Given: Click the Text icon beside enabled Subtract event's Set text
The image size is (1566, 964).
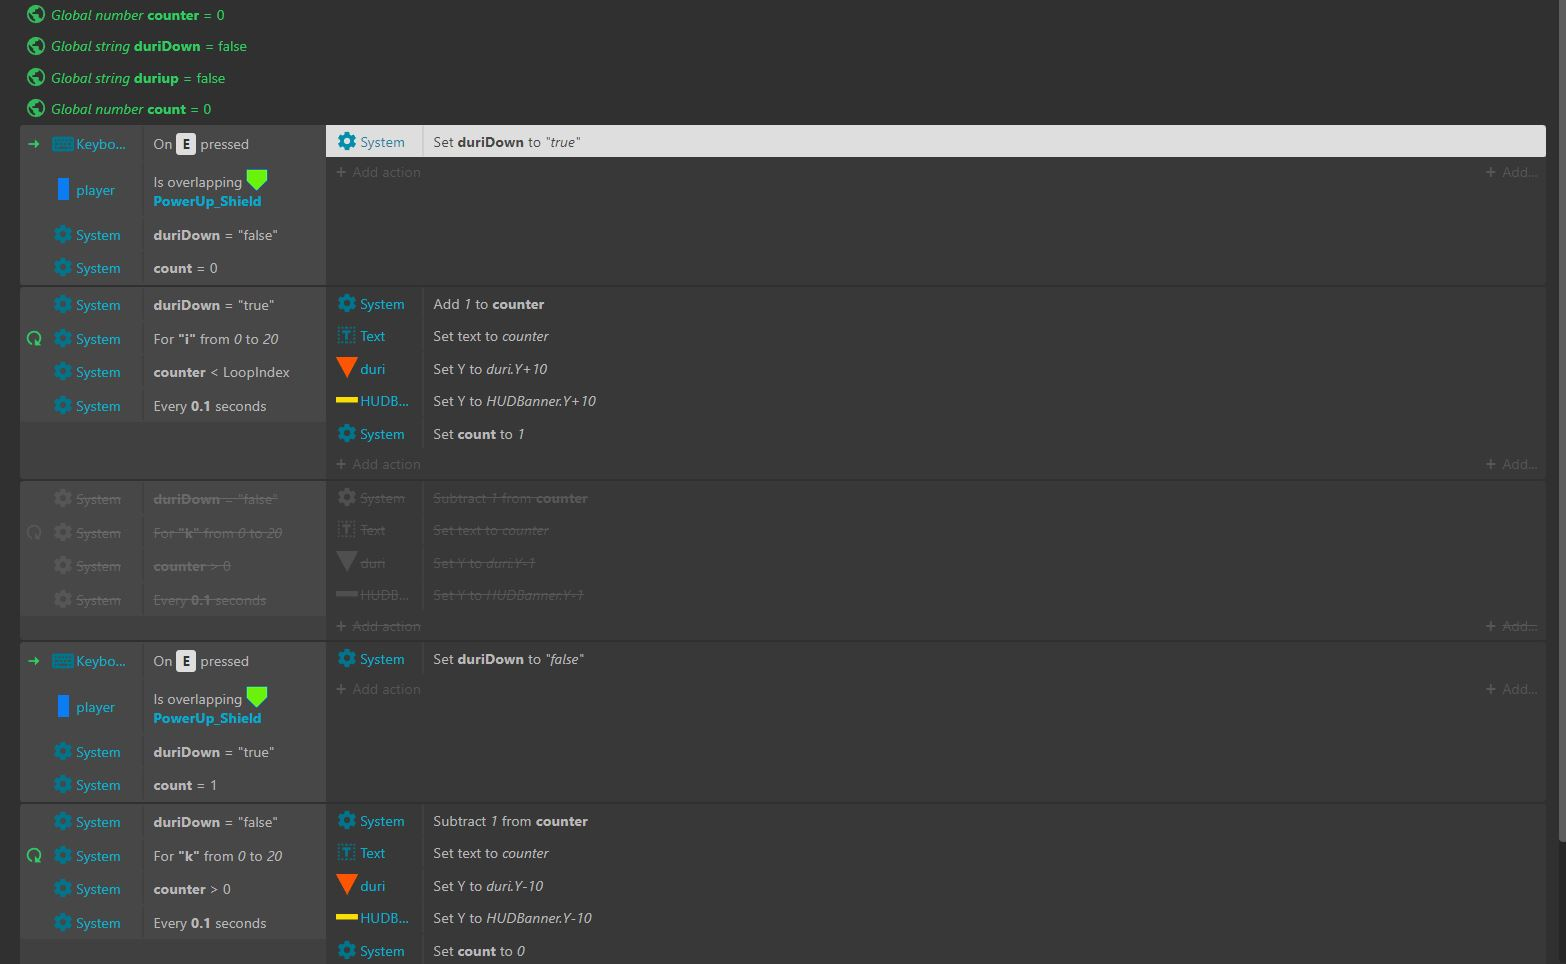Looking at the screenshot, I should pyautogui.click(x=347, y=853).
